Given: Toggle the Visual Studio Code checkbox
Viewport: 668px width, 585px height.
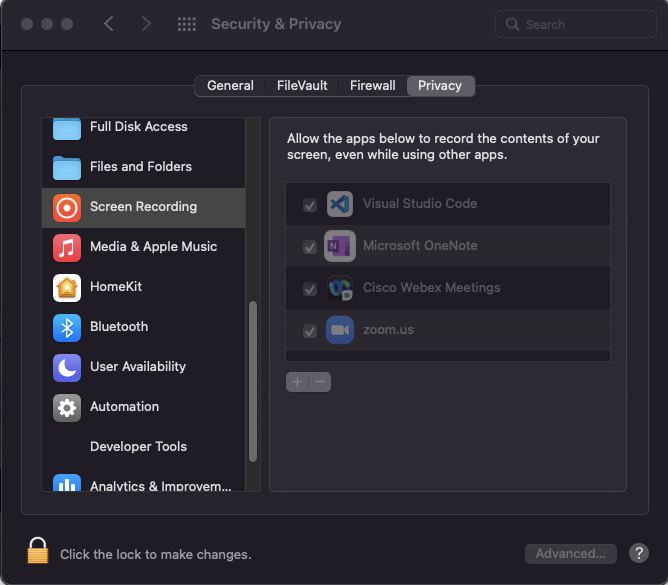Looking at the screenshot, I should [x=310, y=205].
